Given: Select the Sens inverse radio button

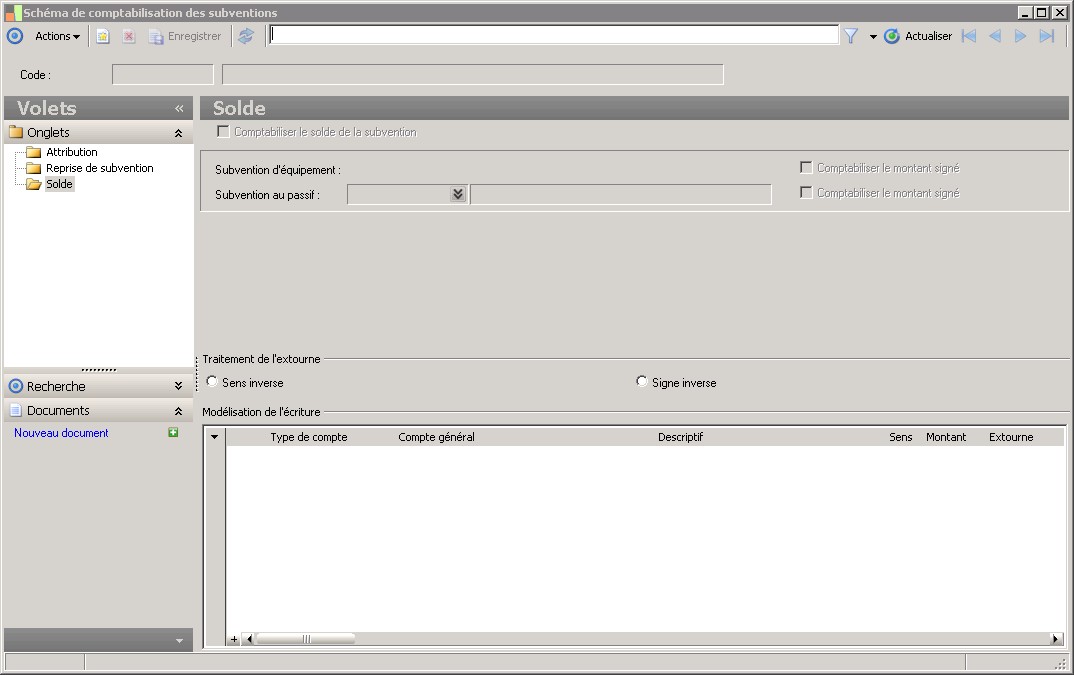Looking at the screenshot, I should point(212,381).
